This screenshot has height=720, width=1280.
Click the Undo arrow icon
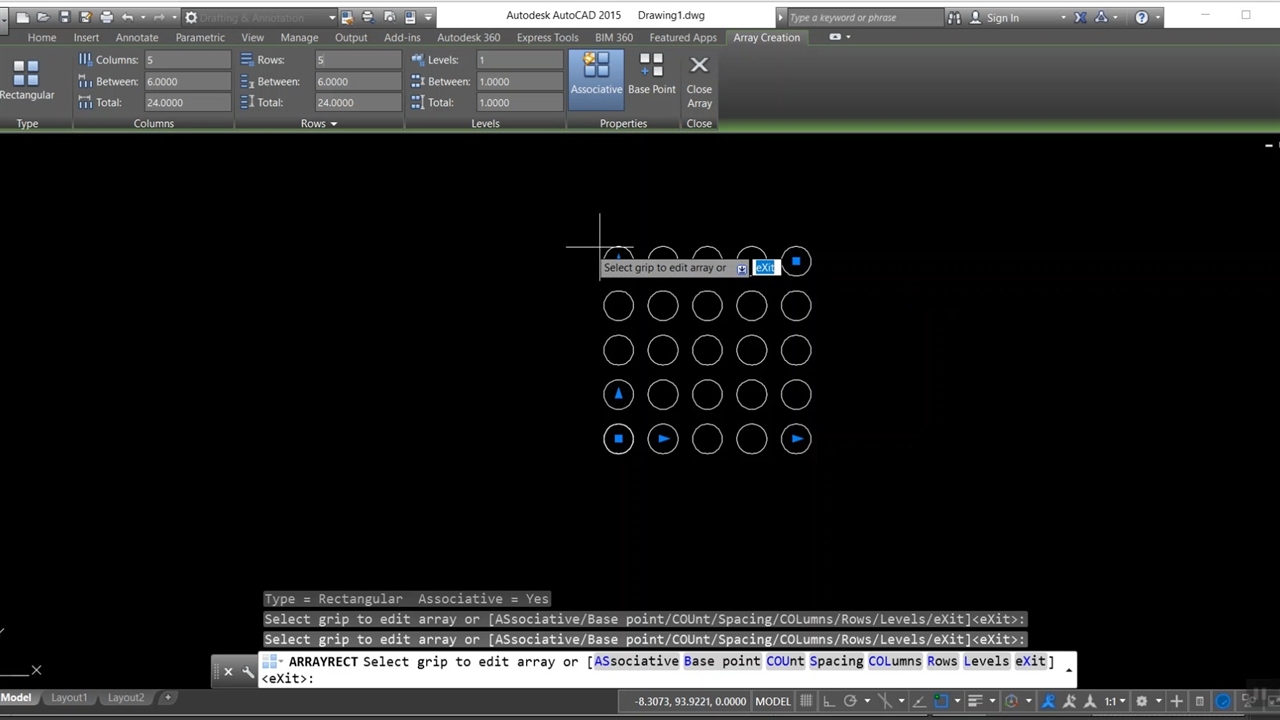[x=127, y=17]
